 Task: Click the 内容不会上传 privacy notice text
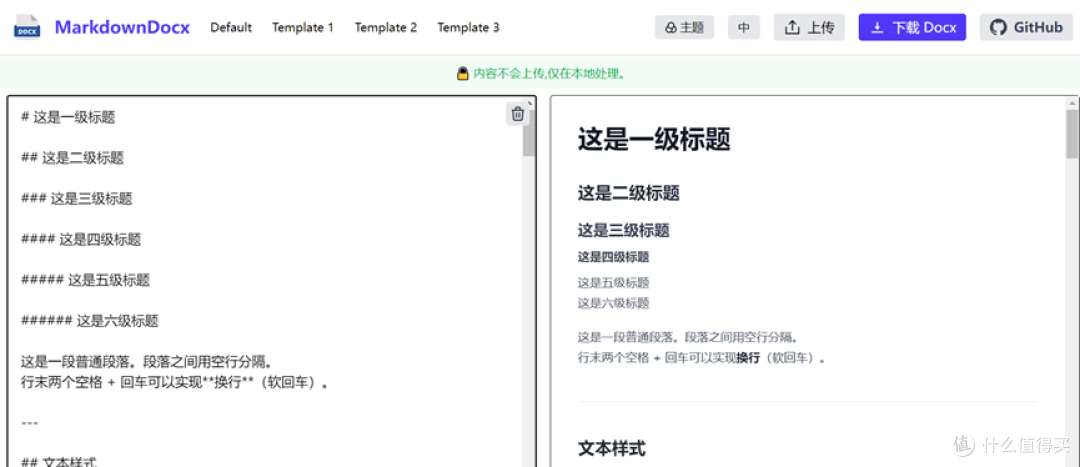click(549, 73)
